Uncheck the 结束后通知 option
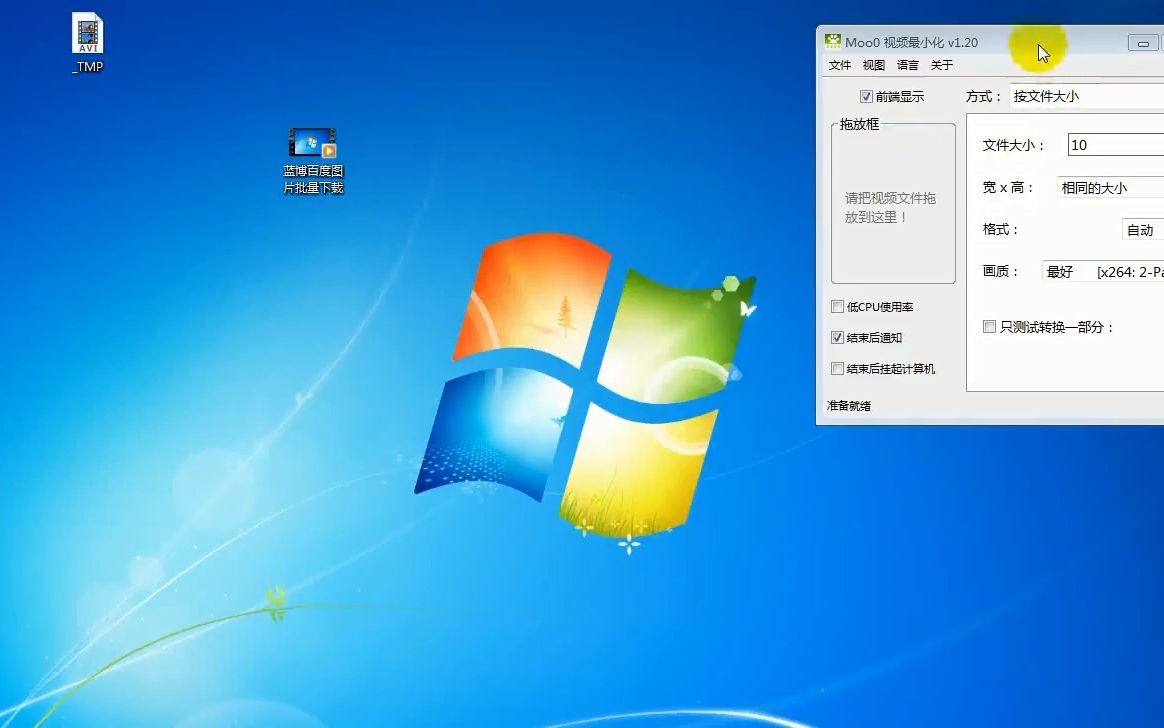Viewport: 1164px width, 728px height. [x=837, y=337]
